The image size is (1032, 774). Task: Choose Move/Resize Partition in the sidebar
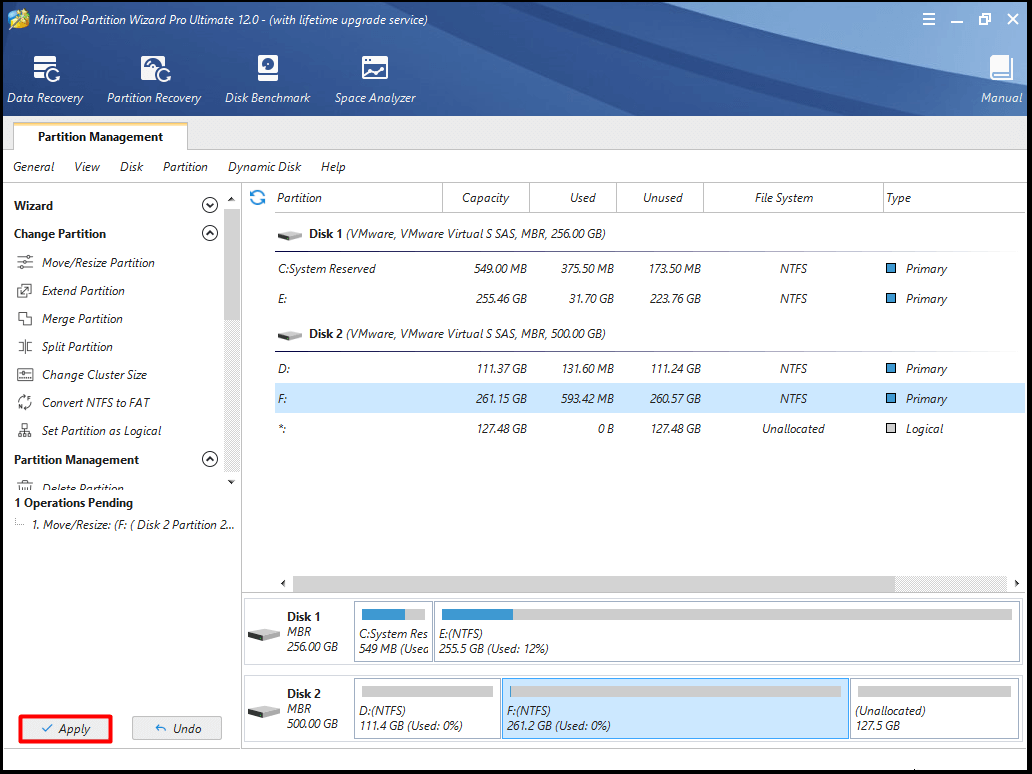98,263
